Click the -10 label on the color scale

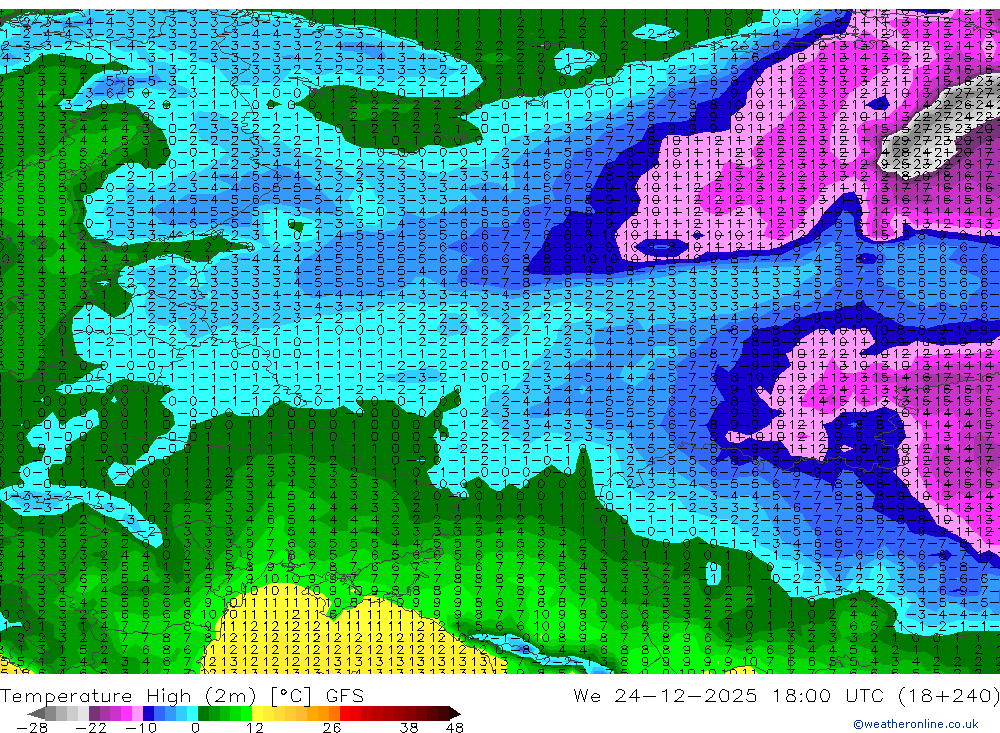coord(141,727)
